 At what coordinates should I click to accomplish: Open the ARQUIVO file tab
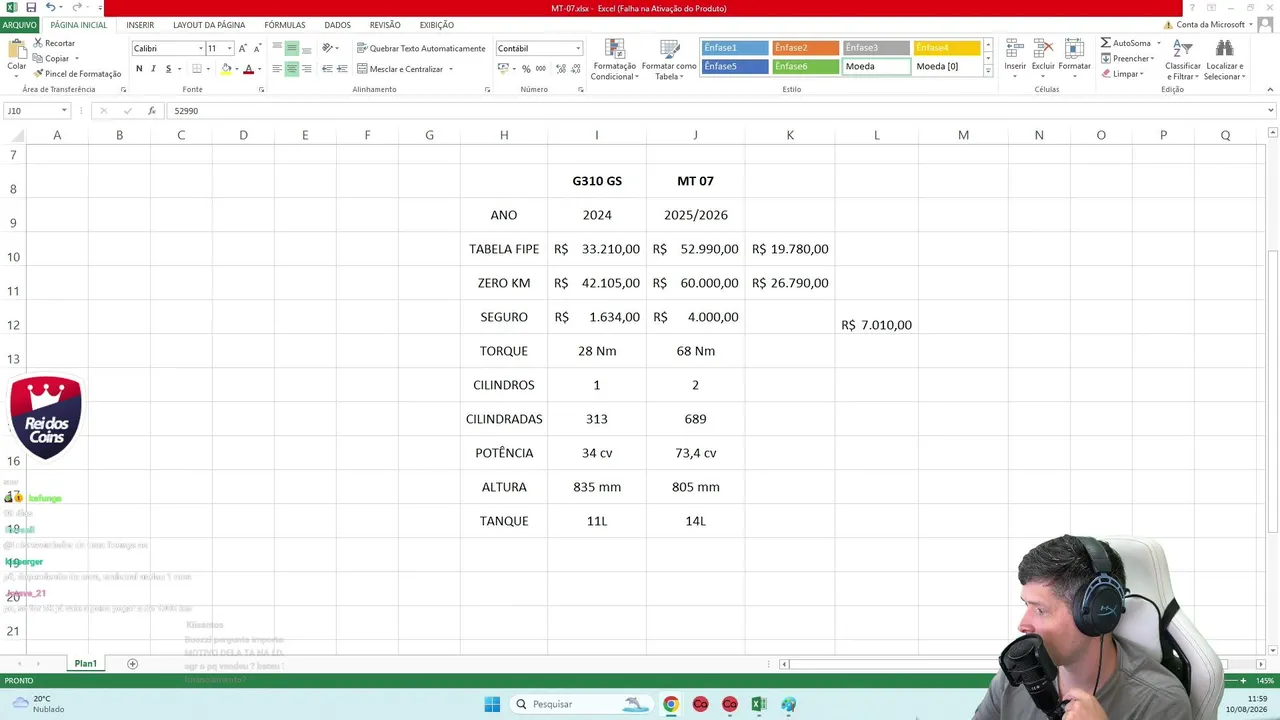click(19, 25)
